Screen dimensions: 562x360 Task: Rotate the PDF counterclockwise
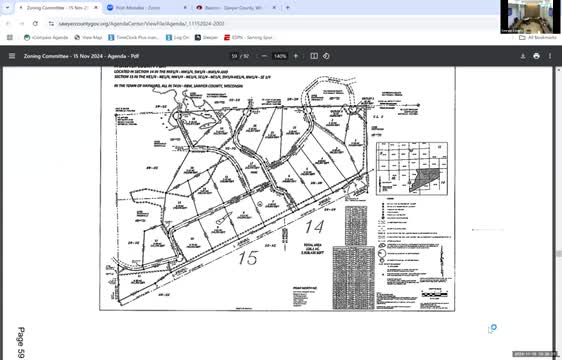(x=326, y=56)
